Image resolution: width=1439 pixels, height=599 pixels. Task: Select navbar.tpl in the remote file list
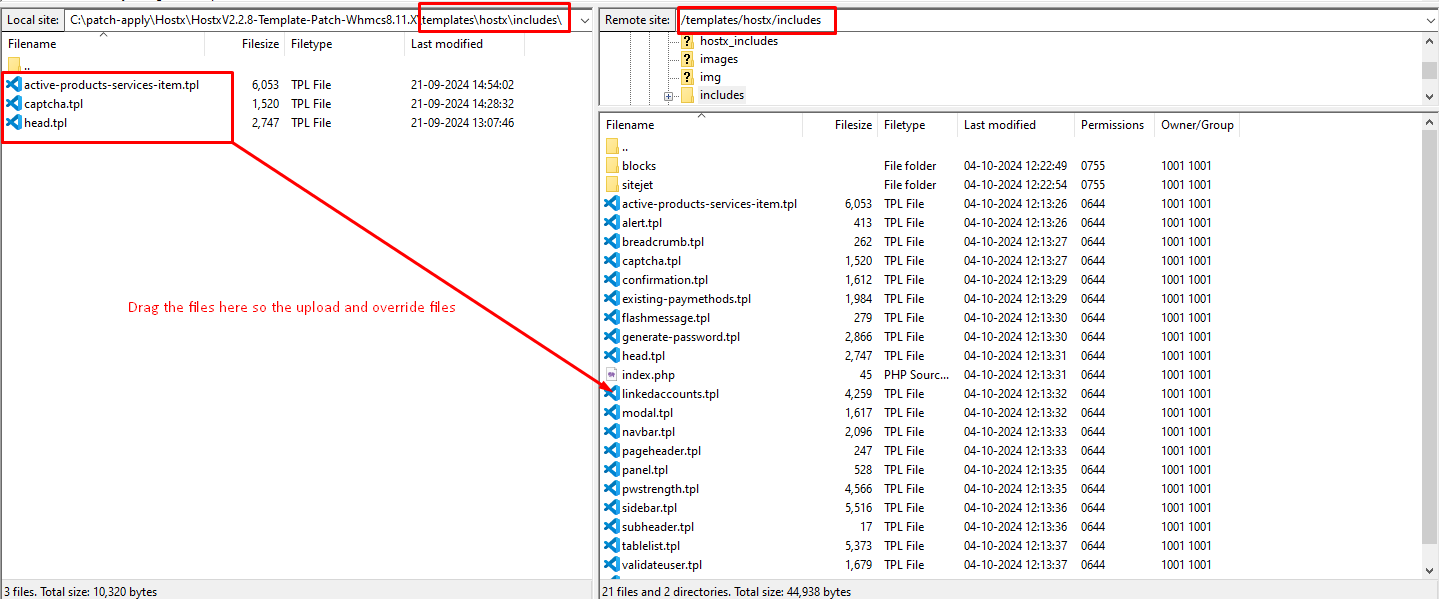pyautogui.click(x=648, y=432)
